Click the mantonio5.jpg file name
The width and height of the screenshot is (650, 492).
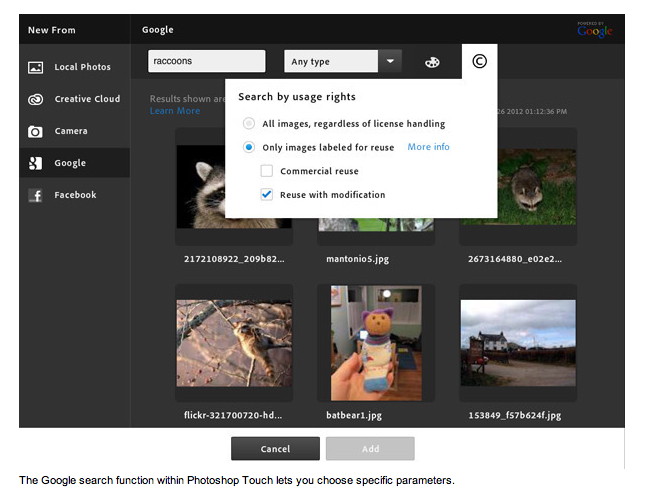tap(357, 259)
